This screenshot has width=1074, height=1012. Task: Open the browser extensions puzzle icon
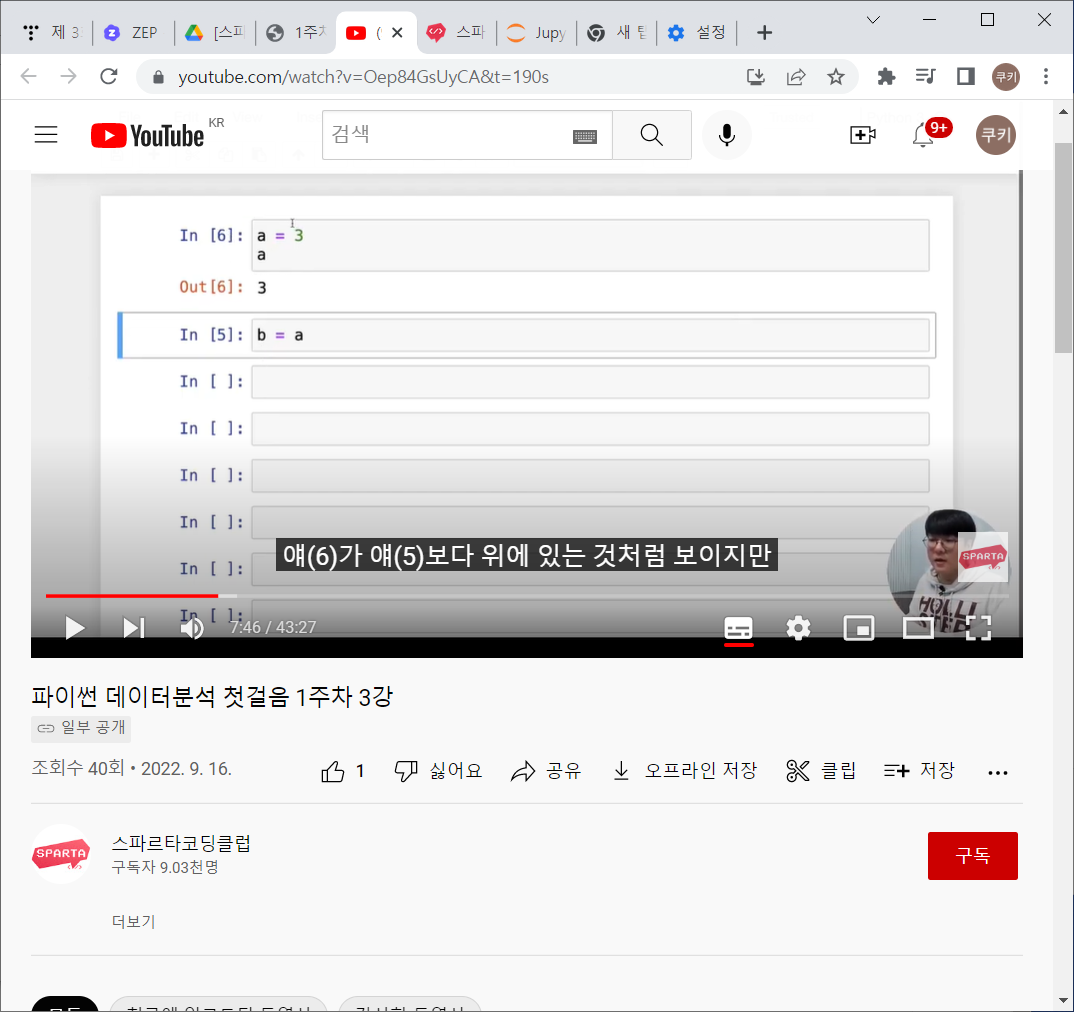coord(886,77)
